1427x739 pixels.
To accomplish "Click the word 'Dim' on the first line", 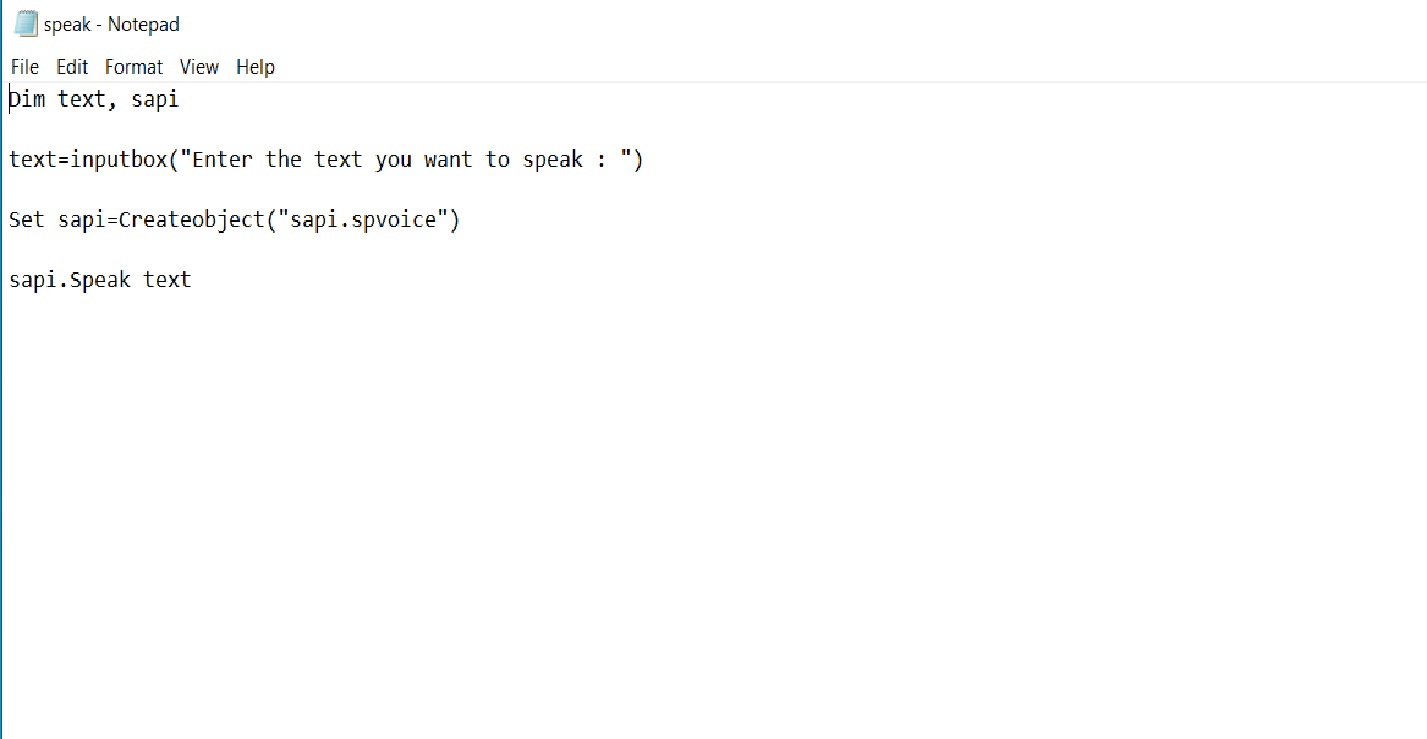I will [x=26, y=99].
